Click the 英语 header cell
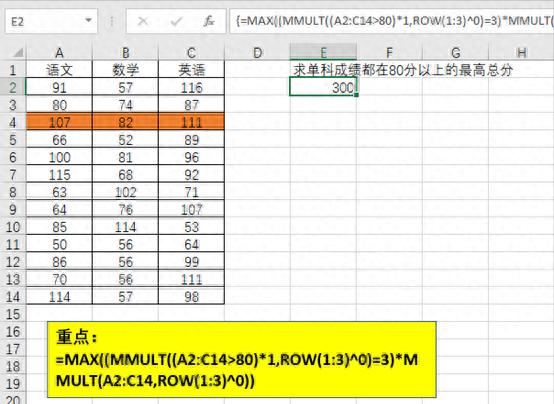554x404 pixels. coord(191,70)
